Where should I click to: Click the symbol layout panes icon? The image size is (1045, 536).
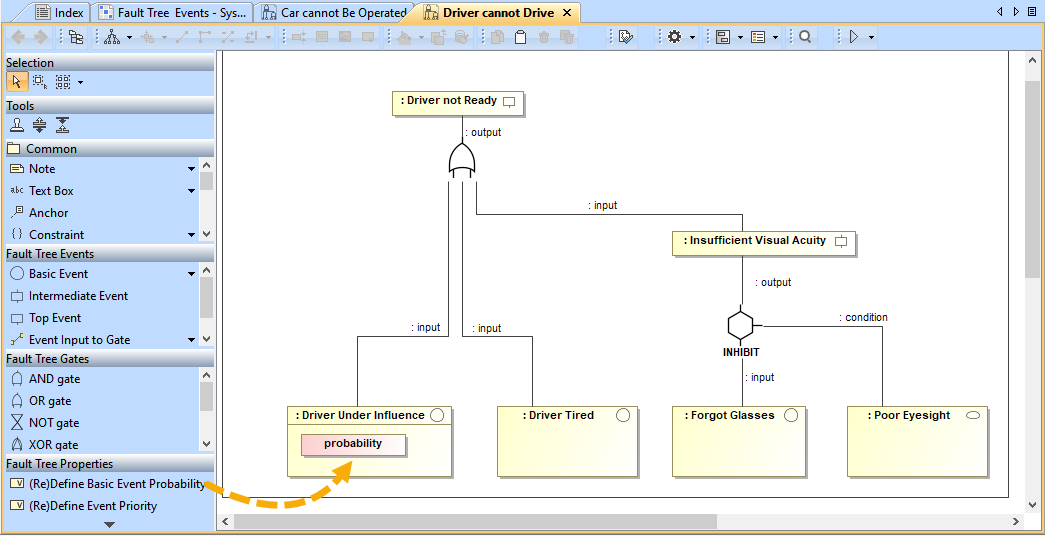point(722,37)
